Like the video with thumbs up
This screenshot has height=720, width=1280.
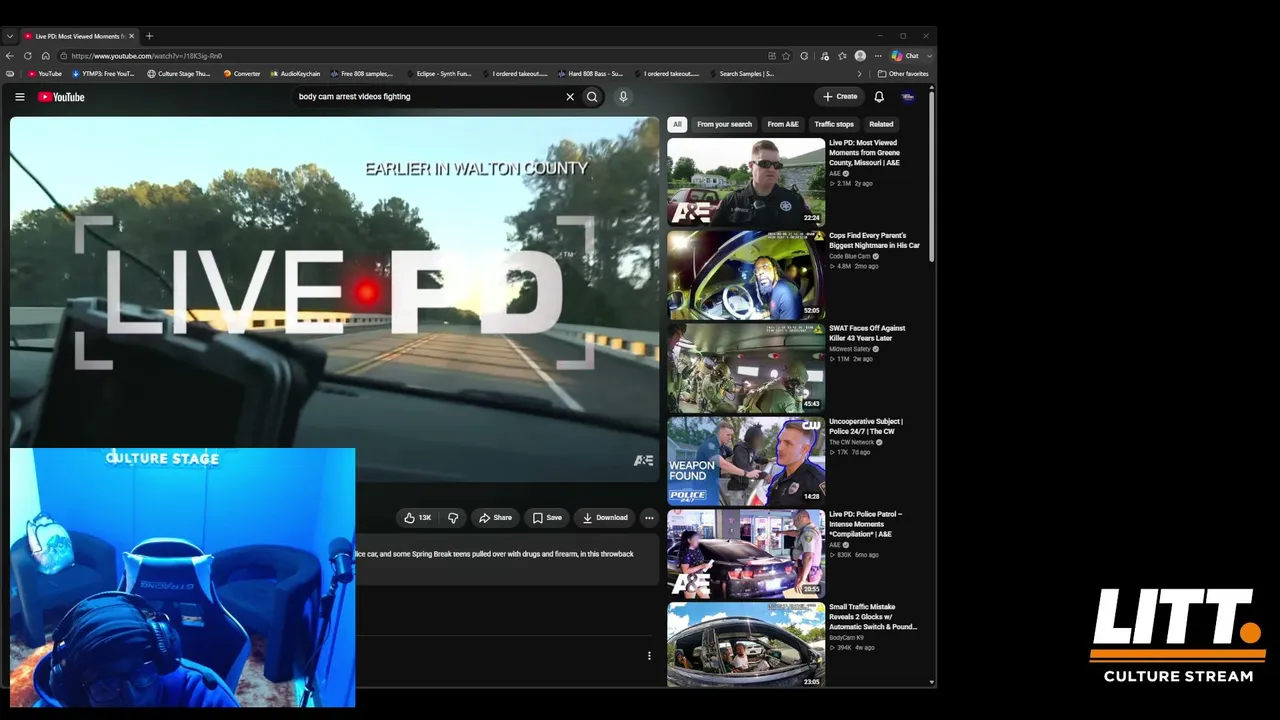pyautogui.click(x=418, y=518)
